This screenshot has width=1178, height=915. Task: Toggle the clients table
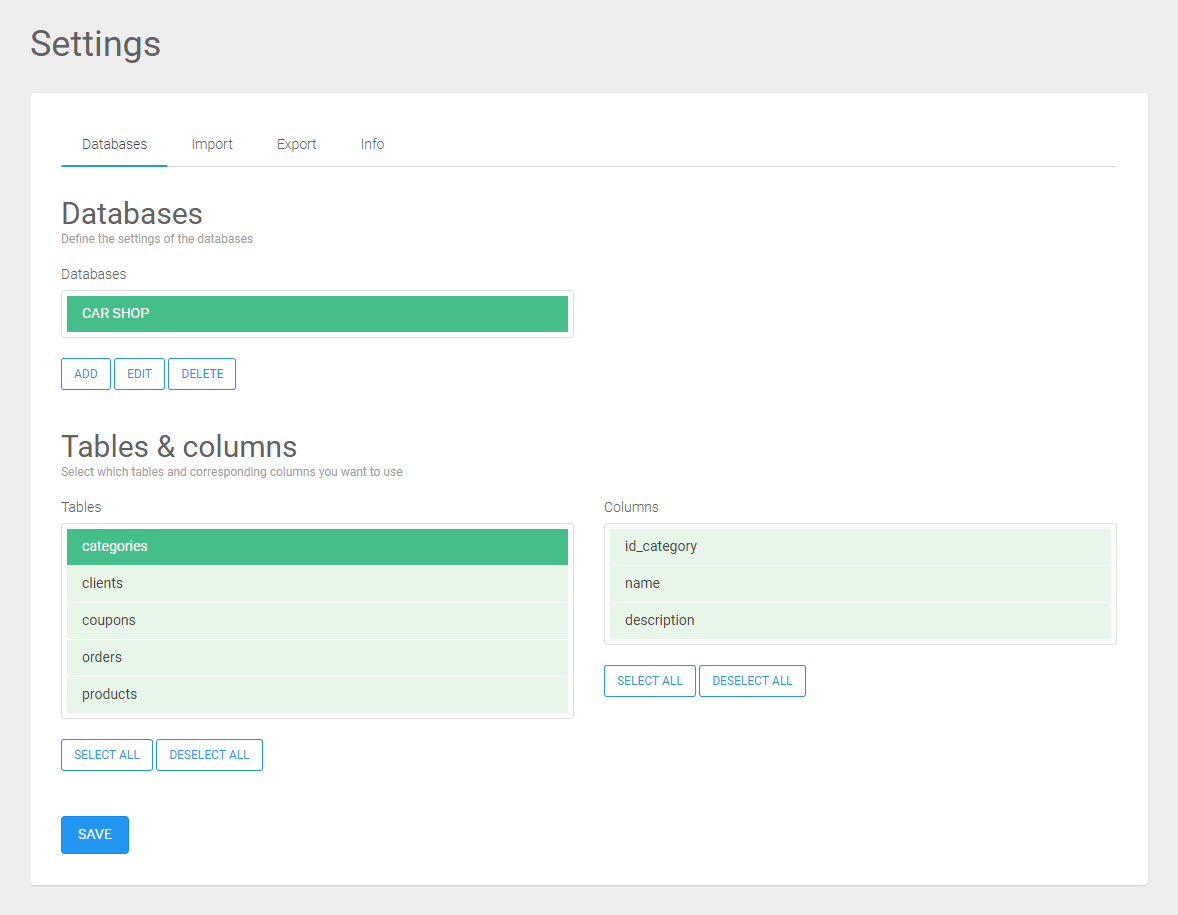tap(317, 584)
